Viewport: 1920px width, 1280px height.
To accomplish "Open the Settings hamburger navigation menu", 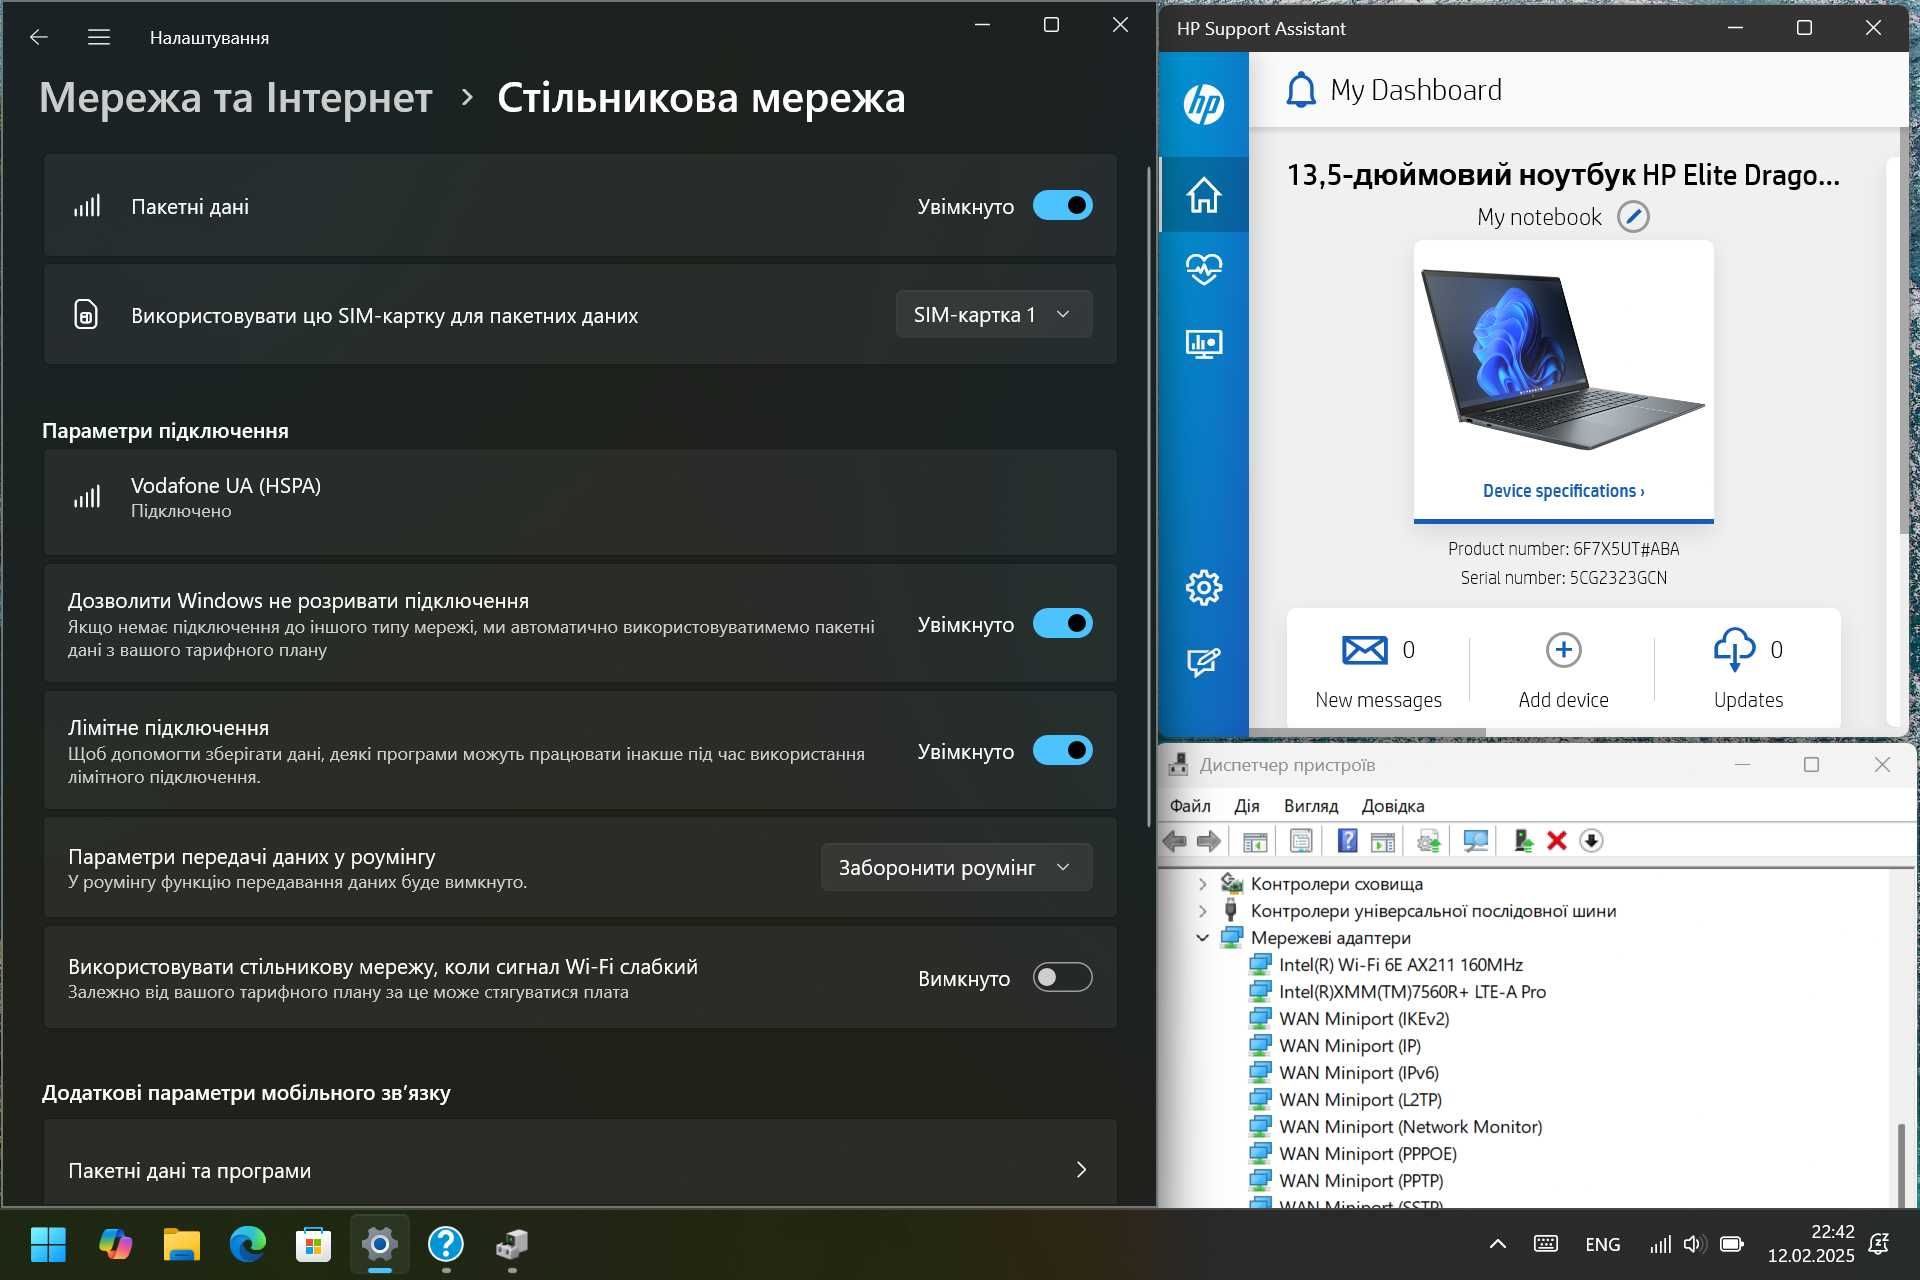I will 98,37.
